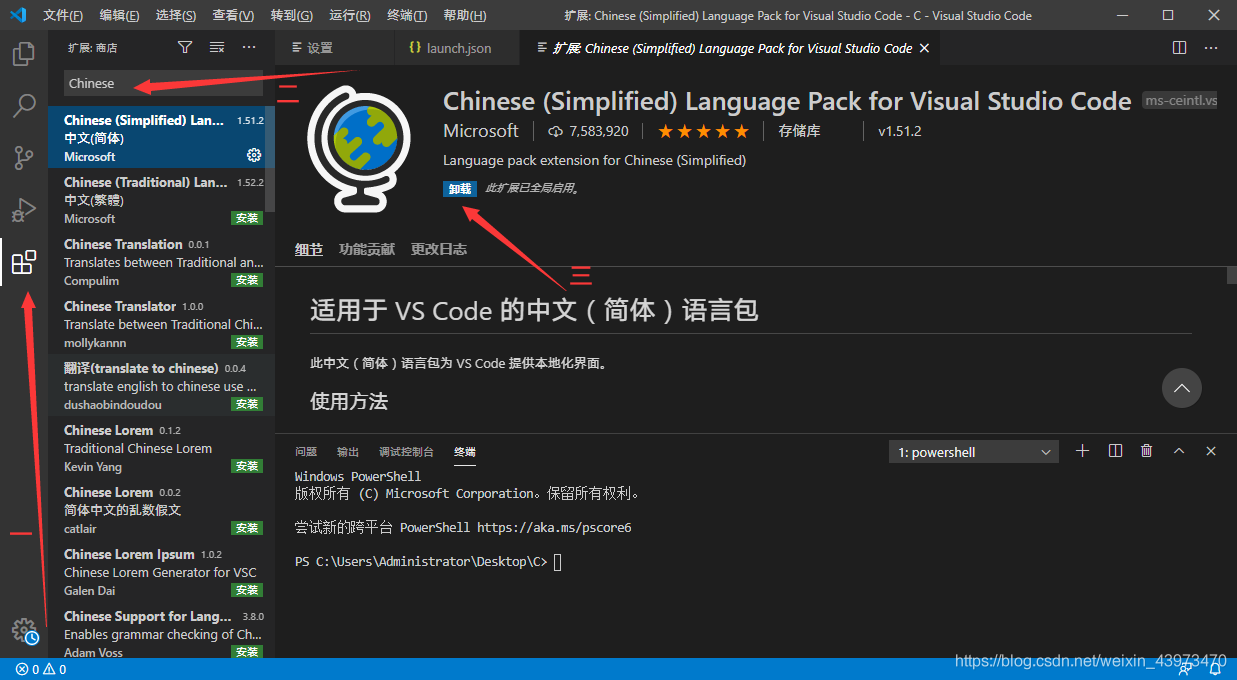Open the 编辑(E) menu

tap(120, 16)
